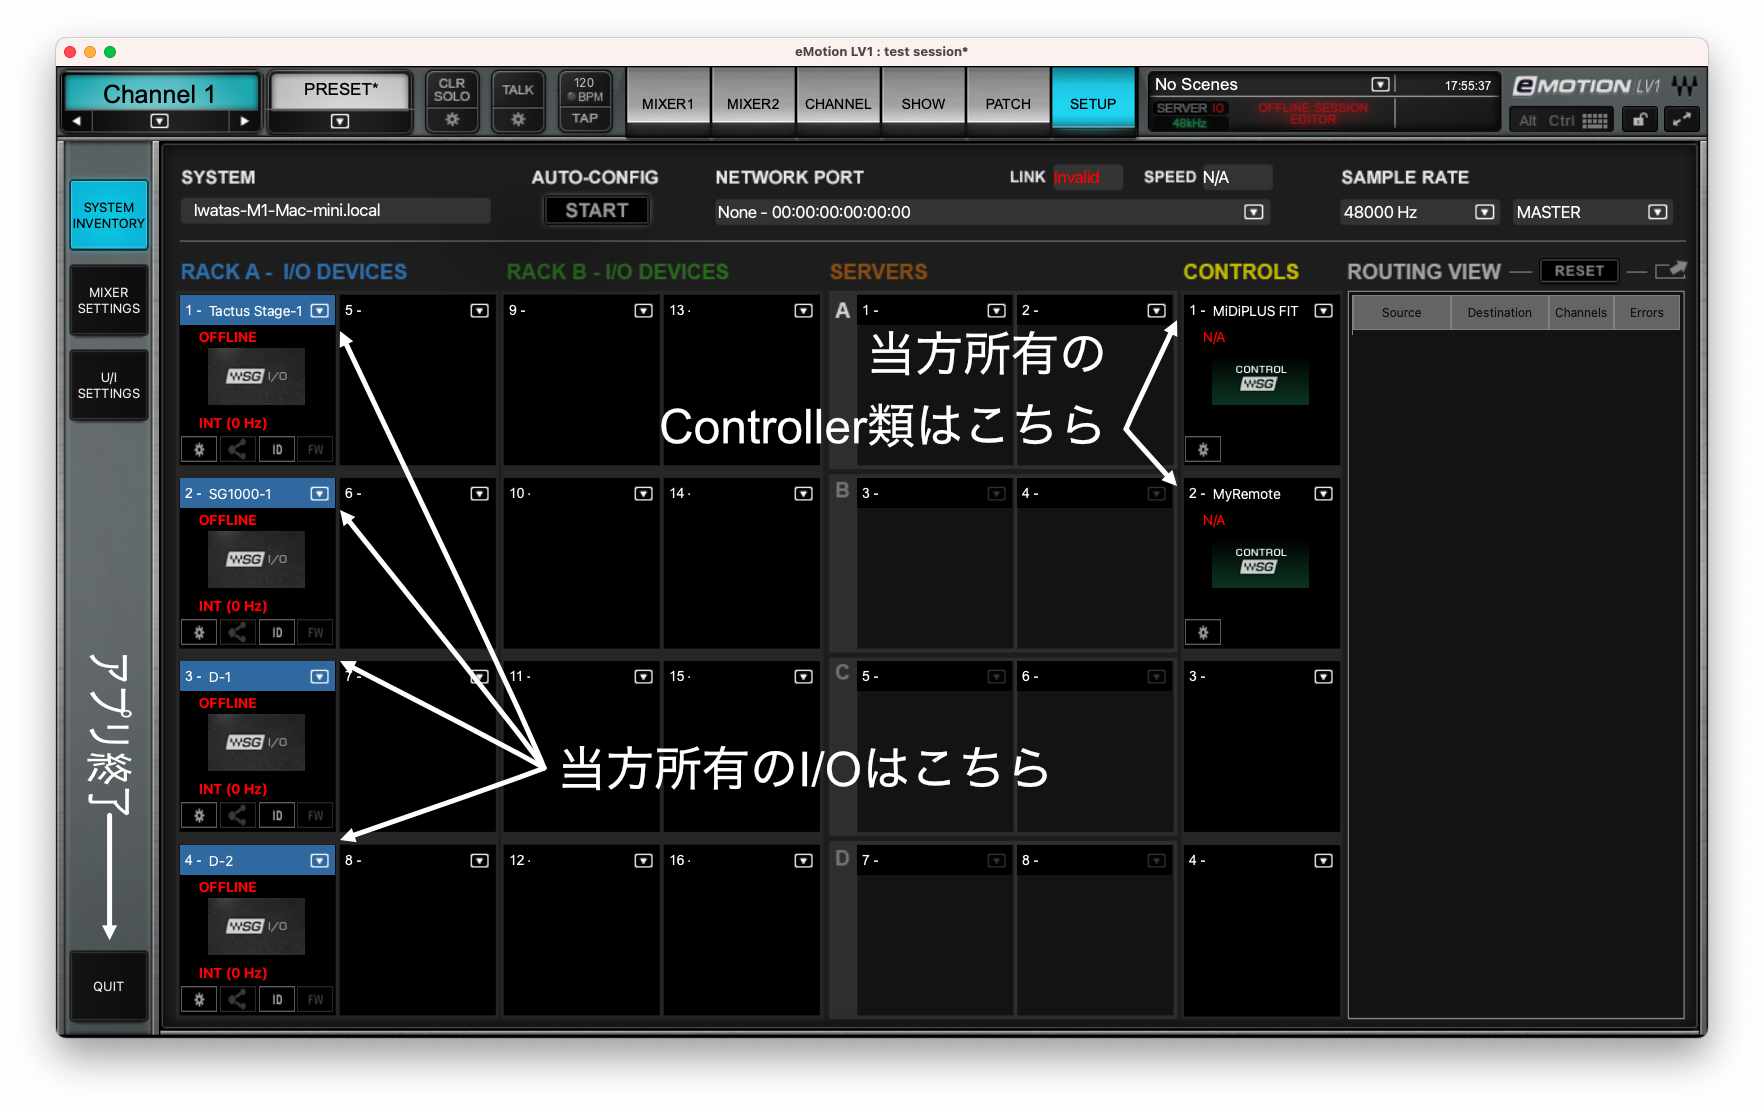Click the gear under CLR SOLO
Image resolution: width=1764 pixels, height=1112 pixels.
452,120
